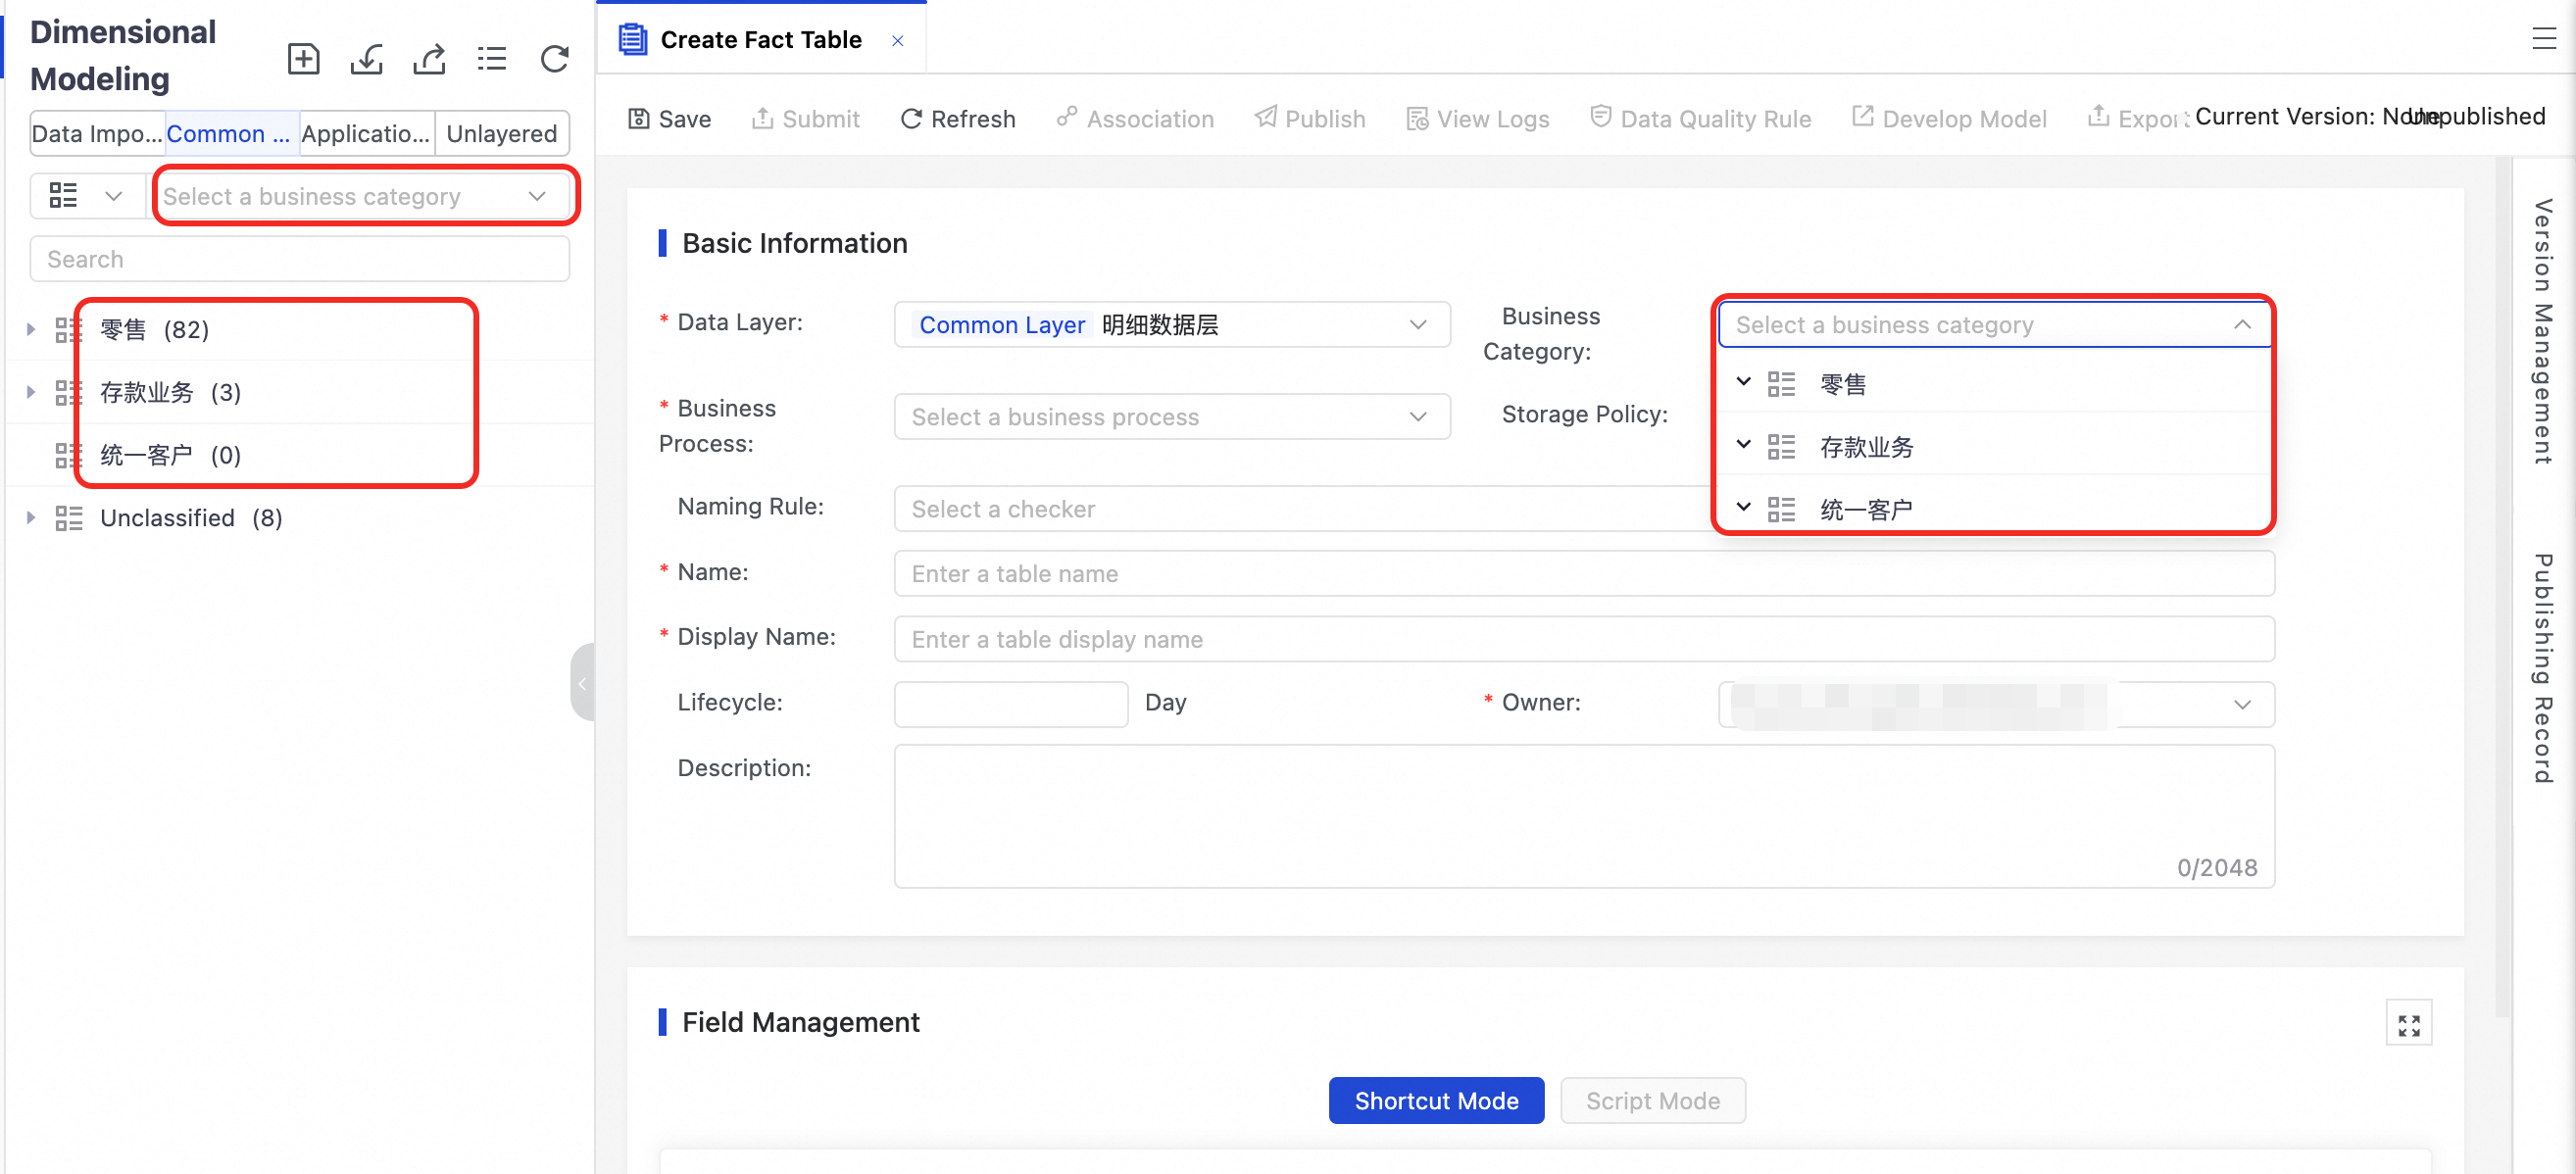Image resolution: width=2576 pixels, height=1174 pixels.
Task: Expand the 存款业务 (3) tree node
Action: (x=30, y=392)
